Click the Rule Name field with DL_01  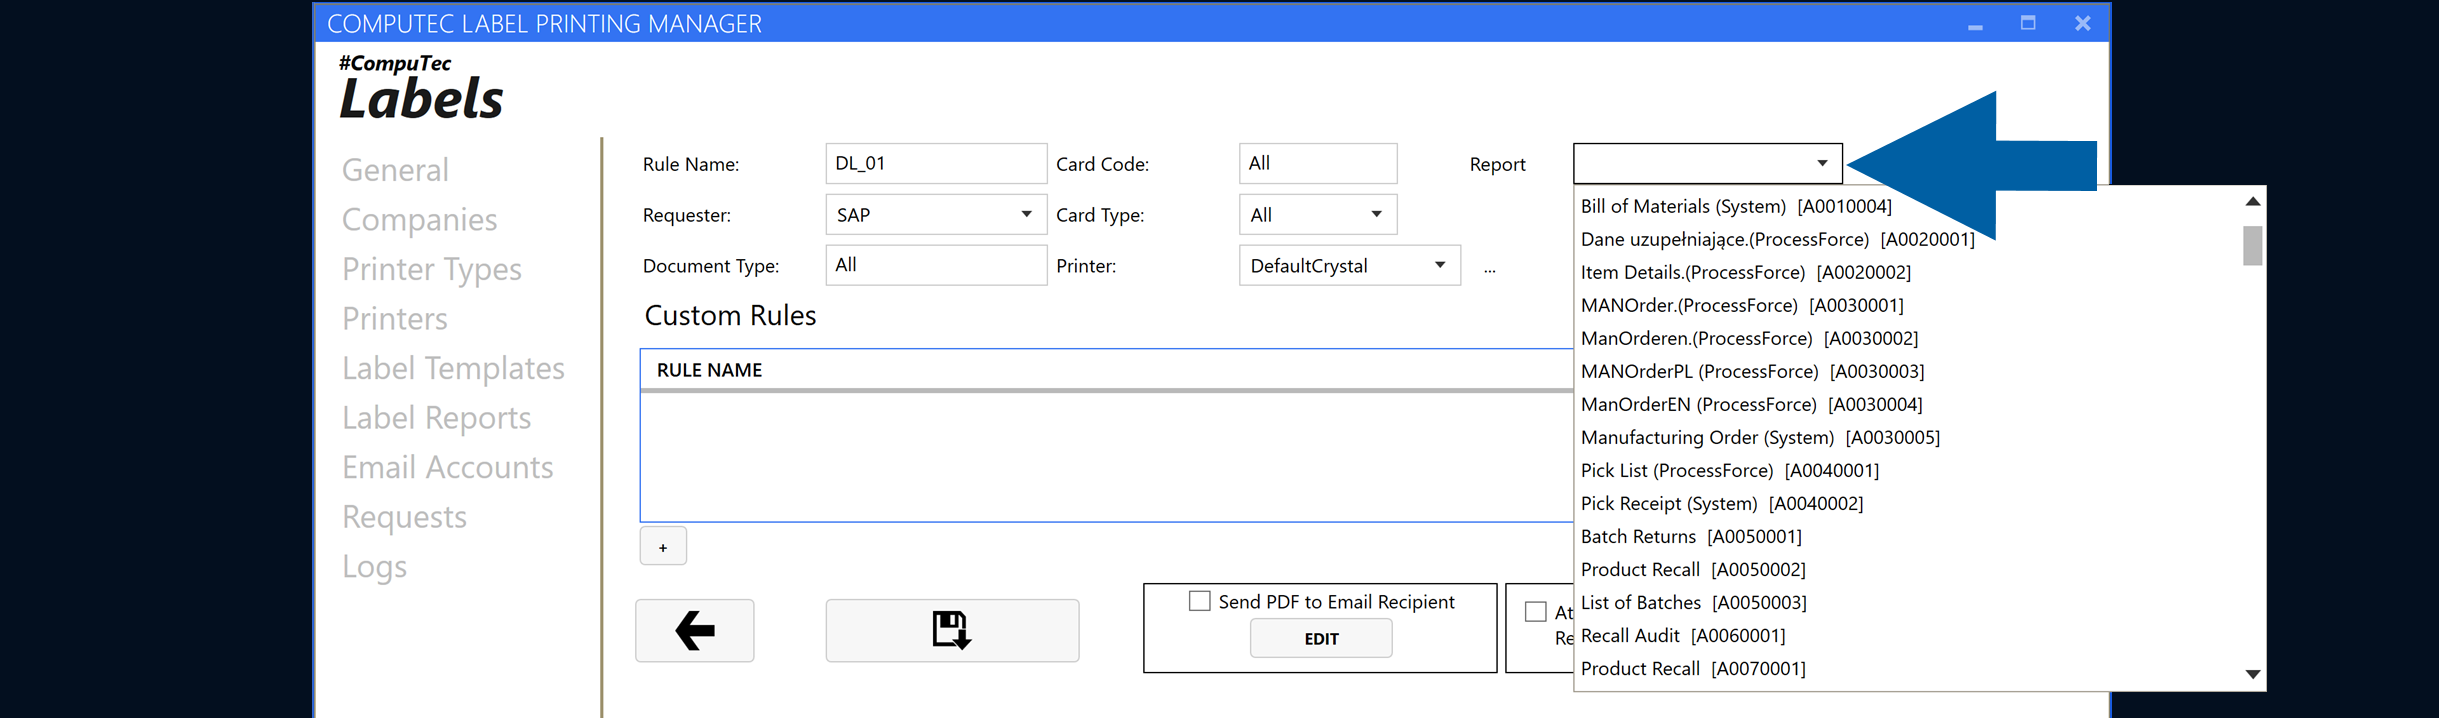point(936,164)
